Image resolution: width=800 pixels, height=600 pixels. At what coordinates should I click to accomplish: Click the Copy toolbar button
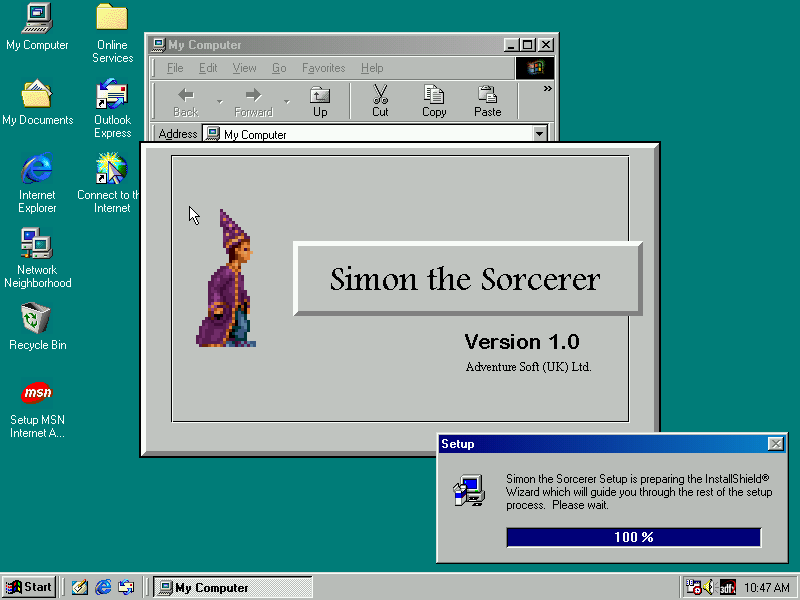434,101
